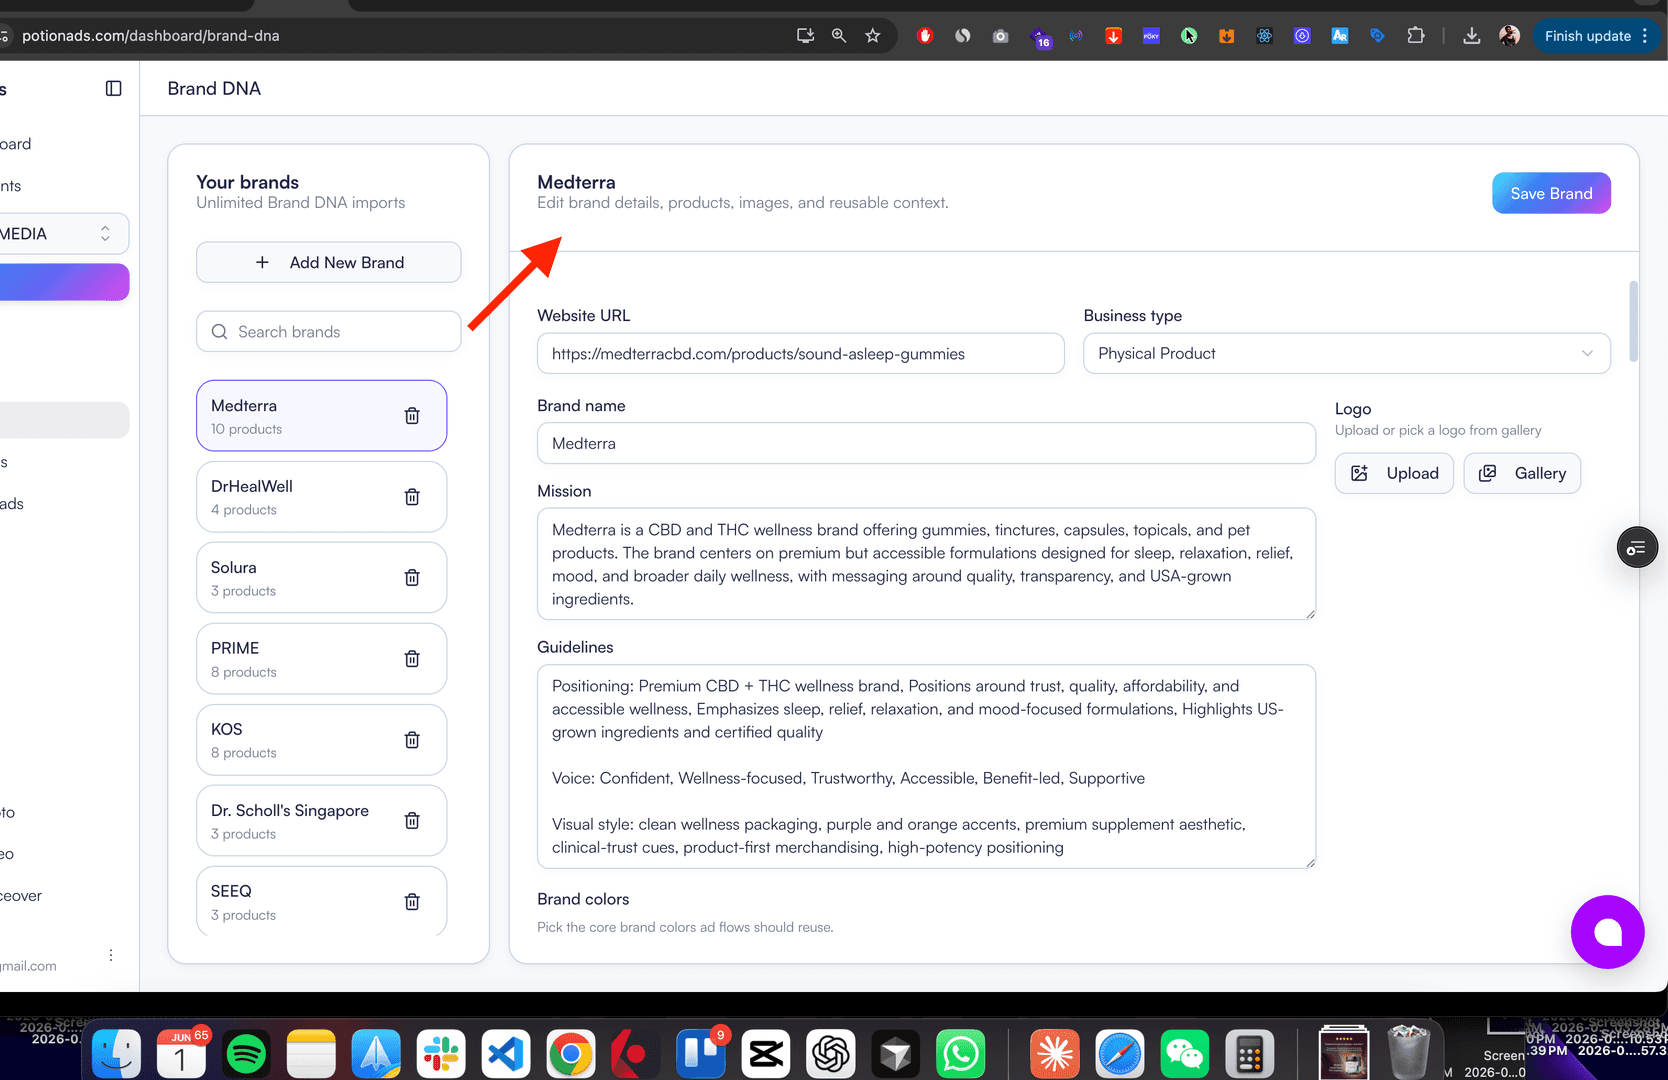Select the Medterra brand card
This screenshot has height=1080, width=1668.
[x=322, y=416]
